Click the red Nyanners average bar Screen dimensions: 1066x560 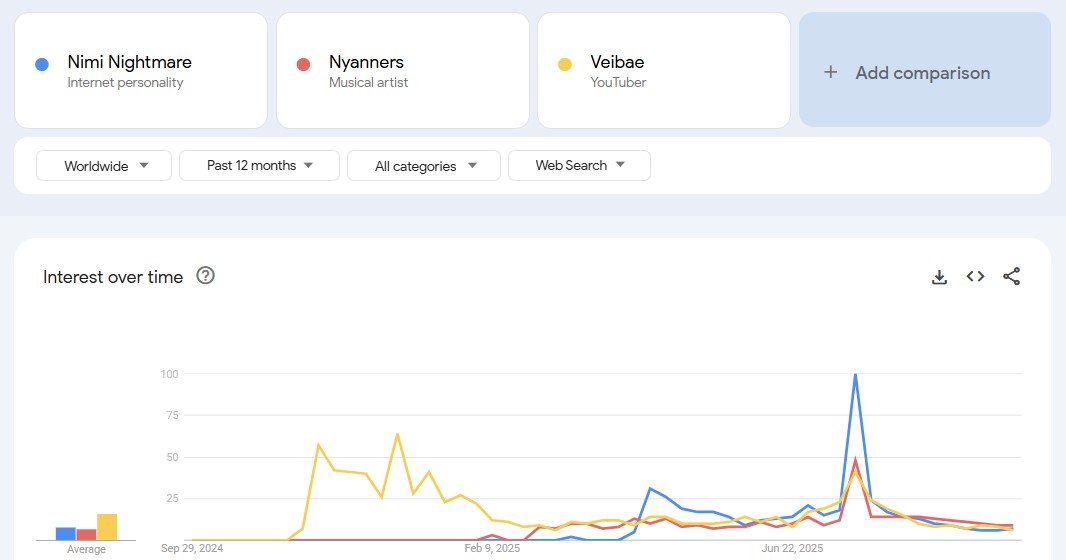(86, 534)
